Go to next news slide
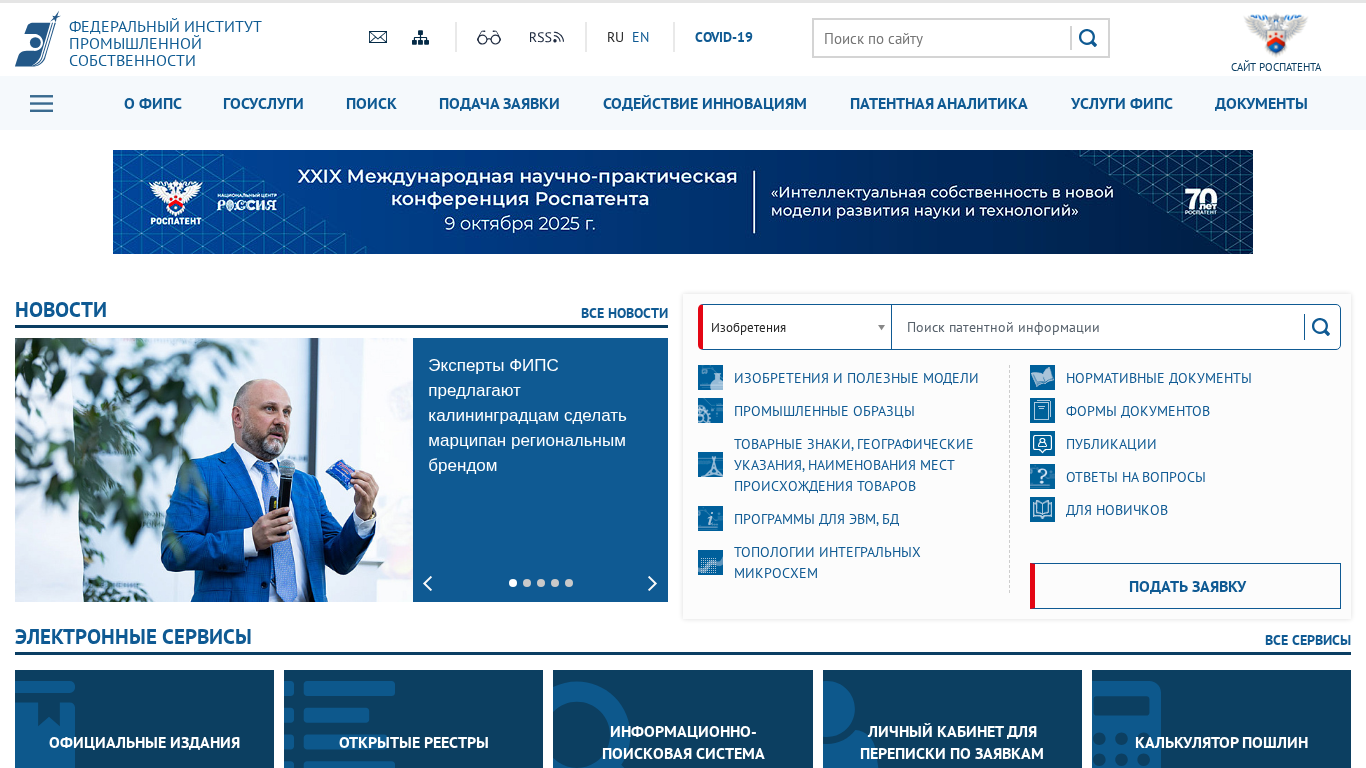The width and height of the screenshot is (1366, 768). tap(652, 583)
